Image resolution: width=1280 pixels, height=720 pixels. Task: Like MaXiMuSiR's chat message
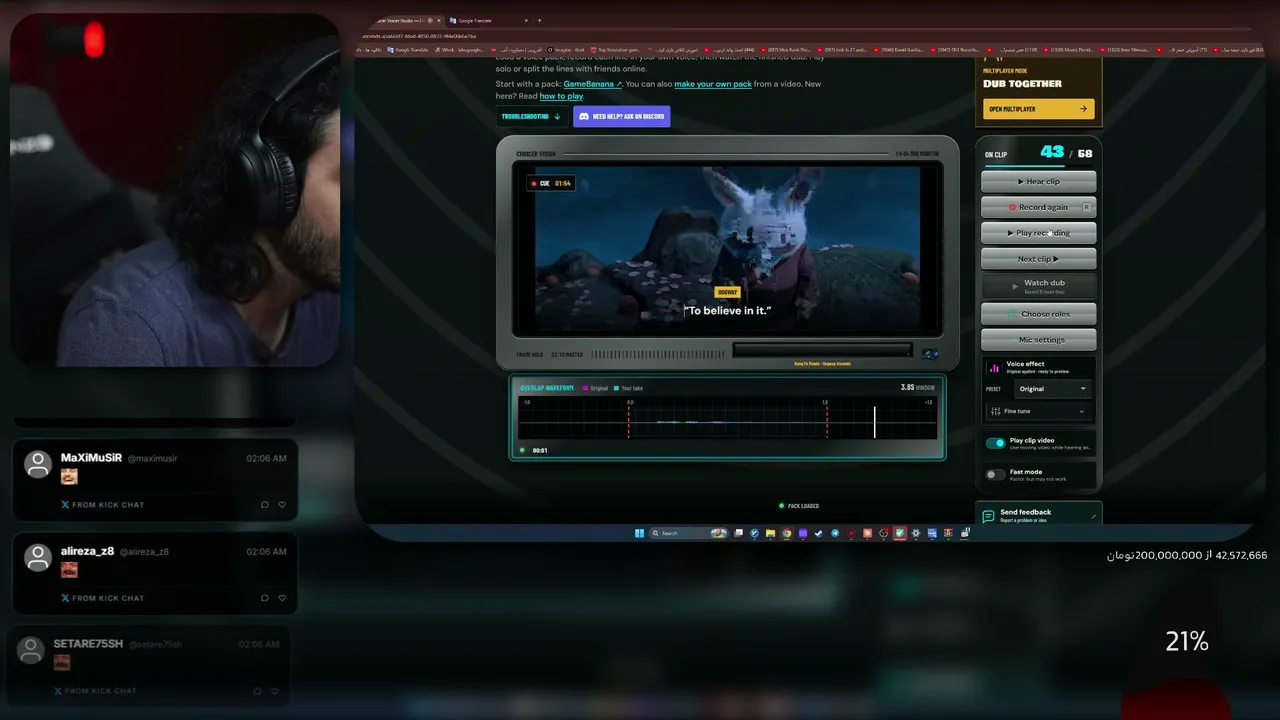click(x=282, y=505)
